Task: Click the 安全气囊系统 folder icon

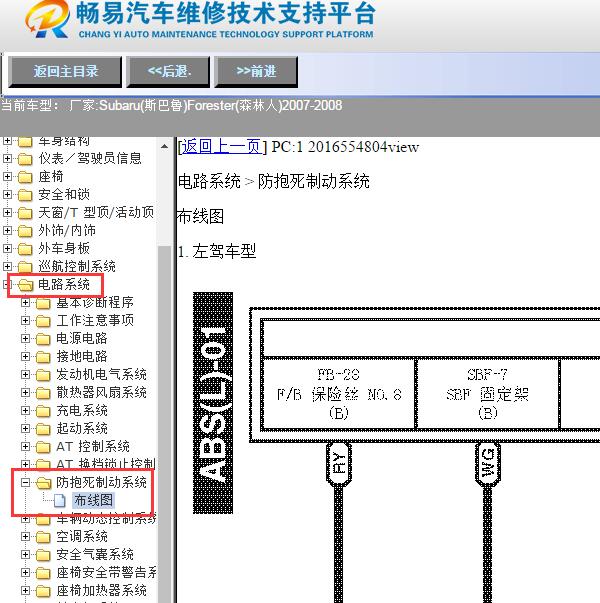Action: (43, 555)
